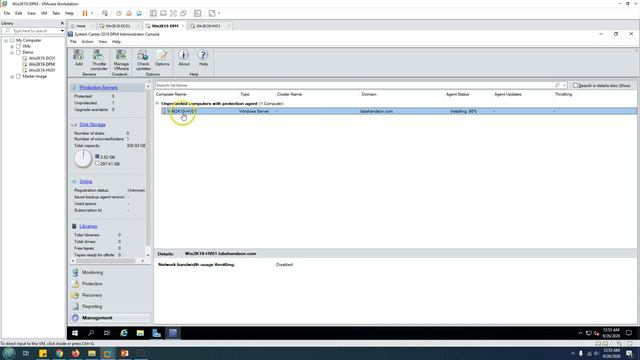Open File Explorer in guest taskbar

pos(140,333)
